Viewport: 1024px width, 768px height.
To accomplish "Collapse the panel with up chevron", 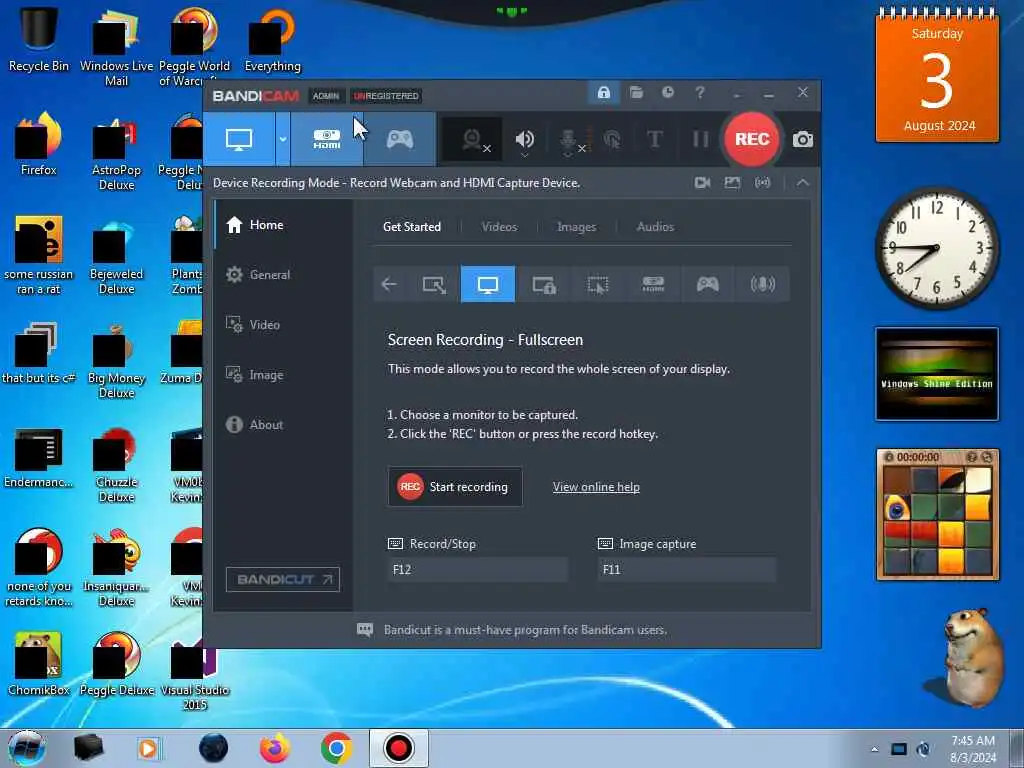I will click(803, 183).
